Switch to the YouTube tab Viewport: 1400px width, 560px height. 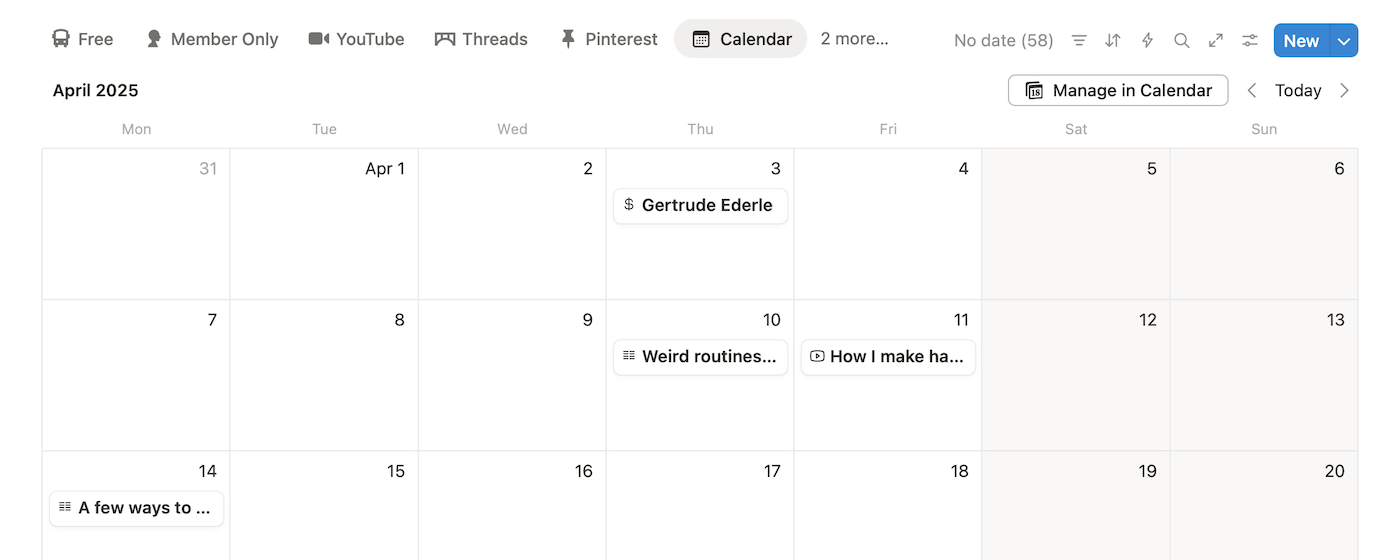[x=357, y=39]
